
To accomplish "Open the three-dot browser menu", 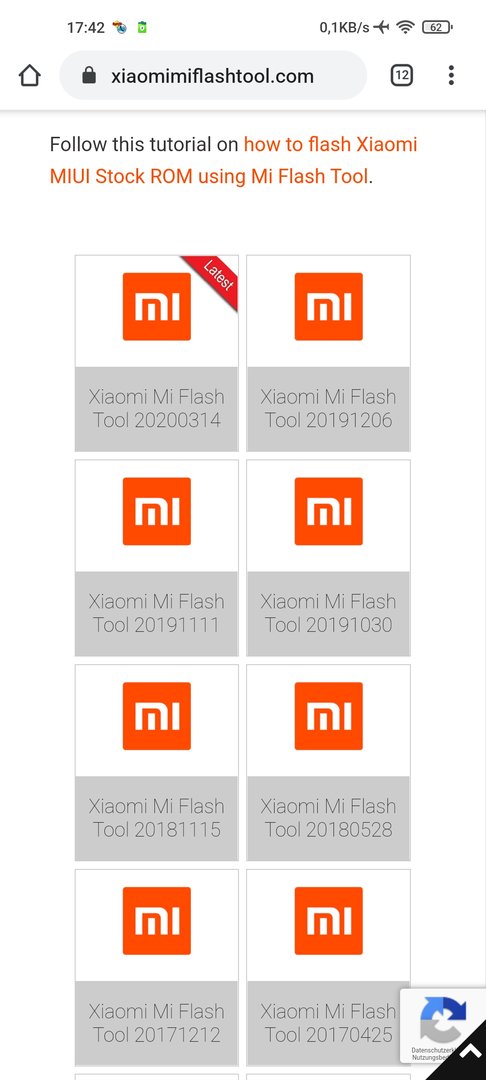I will tap(451, 75).
